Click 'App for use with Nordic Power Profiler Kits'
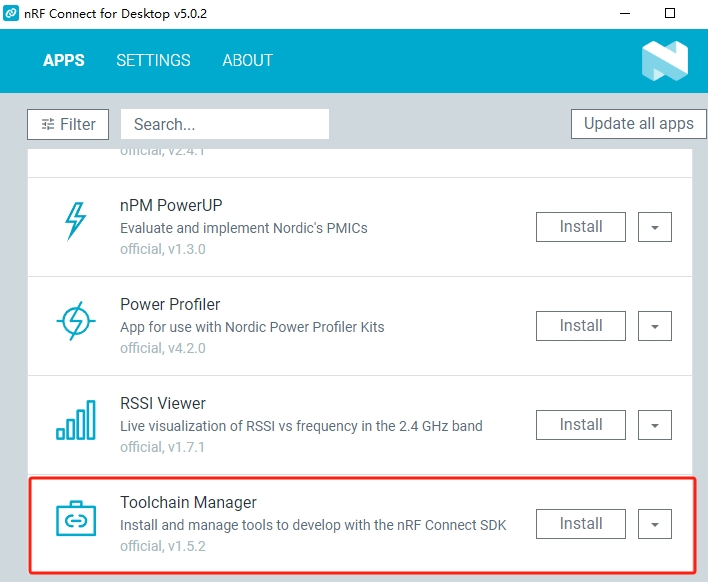The image size is (708, 582). [252, 327]
